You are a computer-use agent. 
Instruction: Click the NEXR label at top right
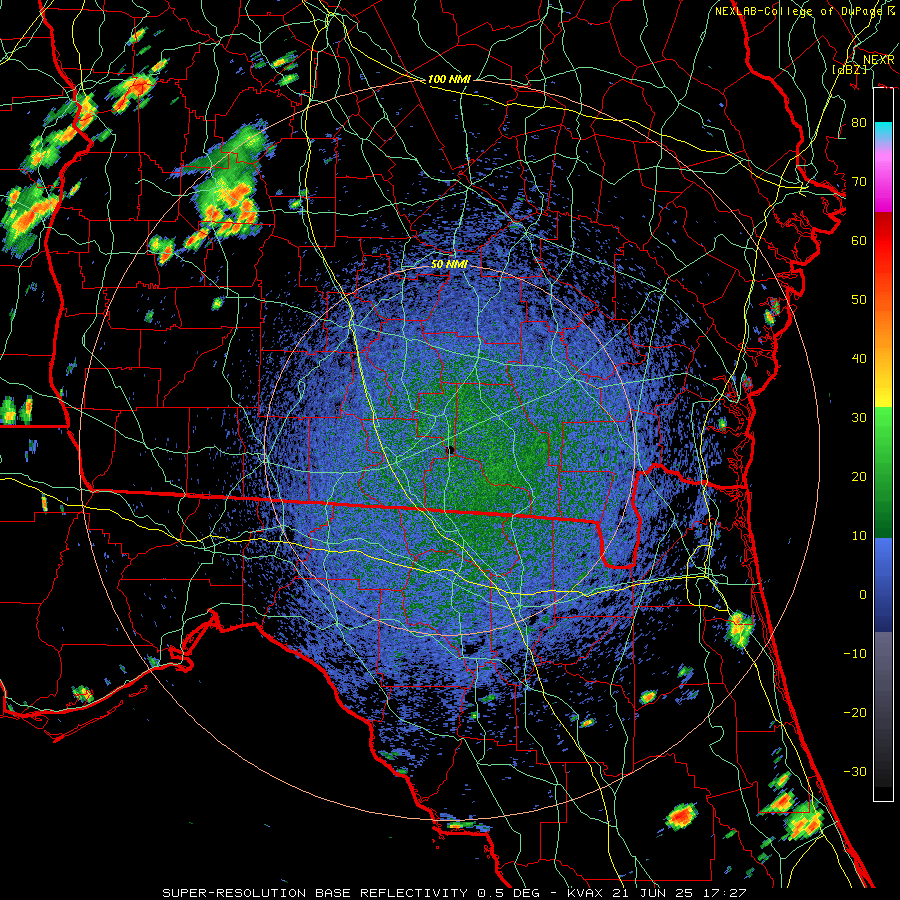point(878,60)
